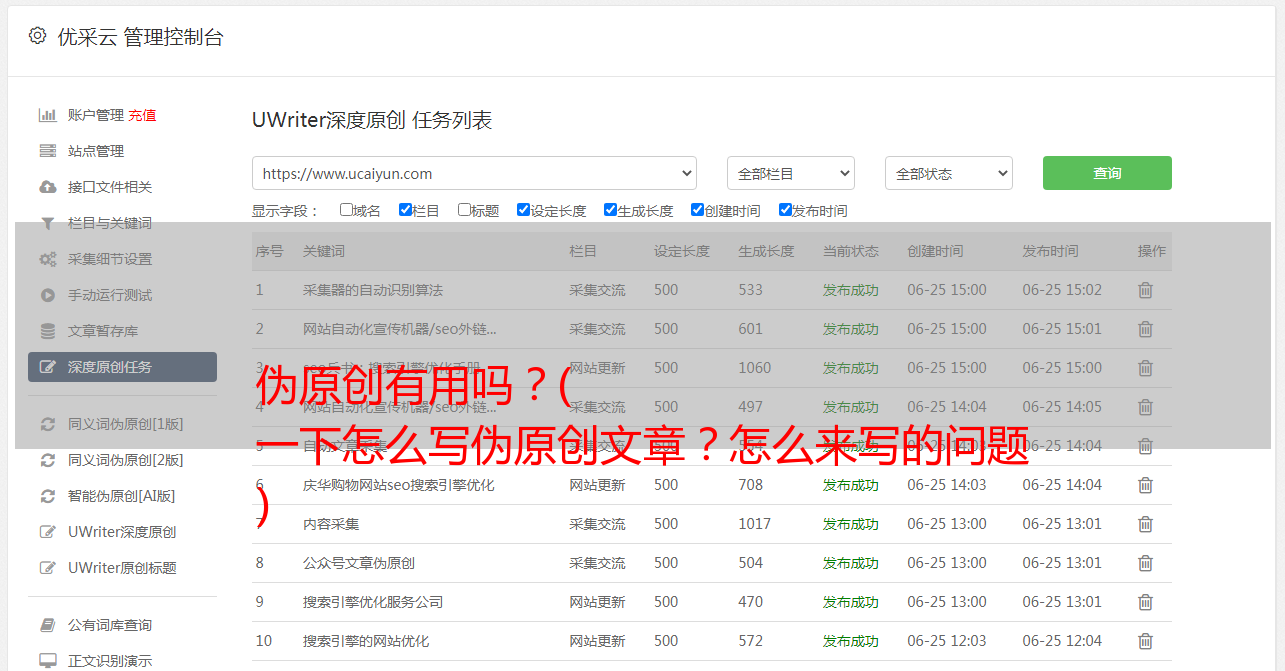Viewport: 1285px width, 671px height.
Task: Click the 发布时间 column header
Action: click(1050, 251)
